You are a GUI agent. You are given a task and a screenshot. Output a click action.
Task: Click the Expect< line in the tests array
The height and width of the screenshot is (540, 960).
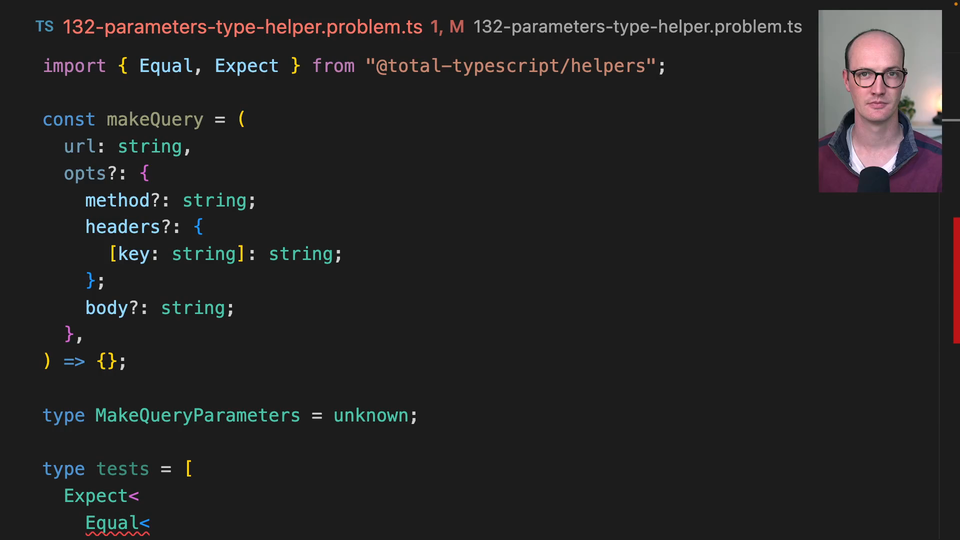(x=100, y=496)
